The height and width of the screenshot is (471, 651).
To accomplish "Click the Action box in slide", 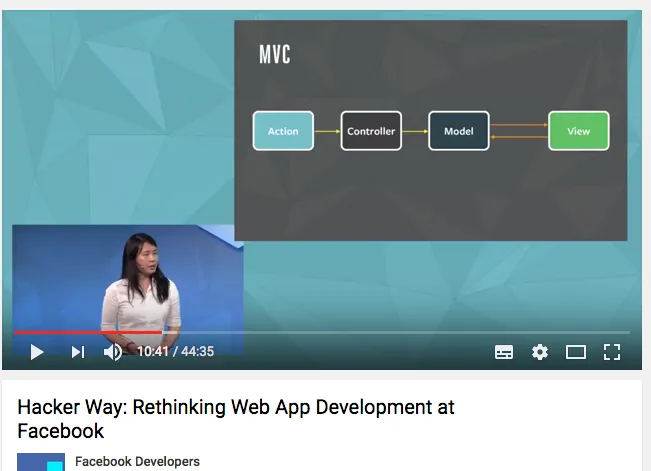I will coord(283,131).
